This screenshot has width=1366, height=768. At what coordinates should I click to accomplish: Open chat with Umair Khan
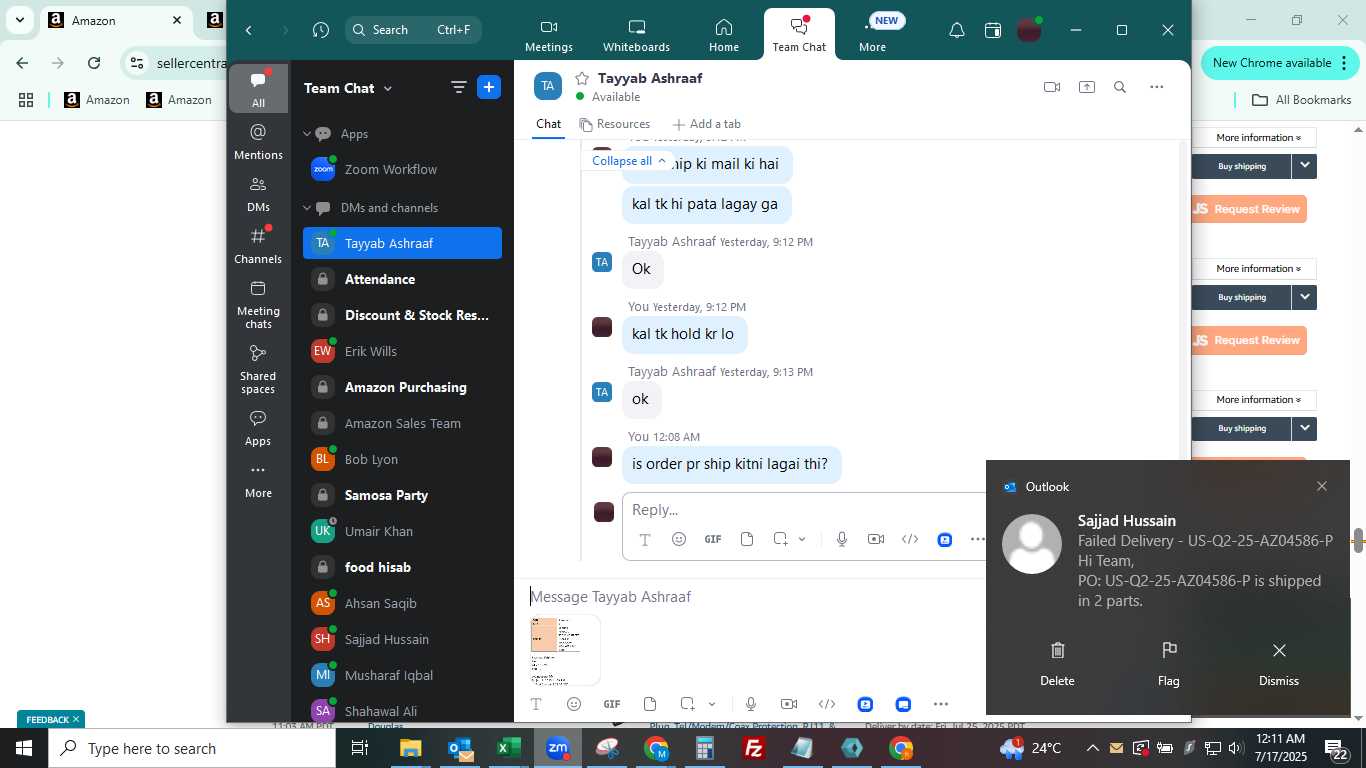point(402,531)
